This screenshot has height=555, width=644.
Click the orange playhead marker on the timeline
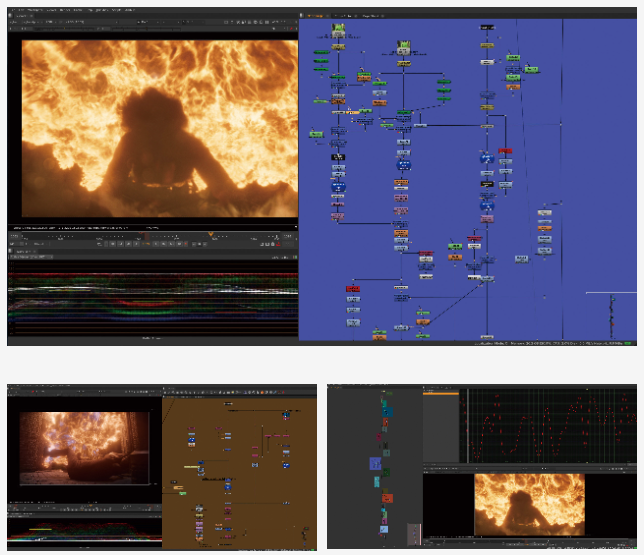click(211, 234)
